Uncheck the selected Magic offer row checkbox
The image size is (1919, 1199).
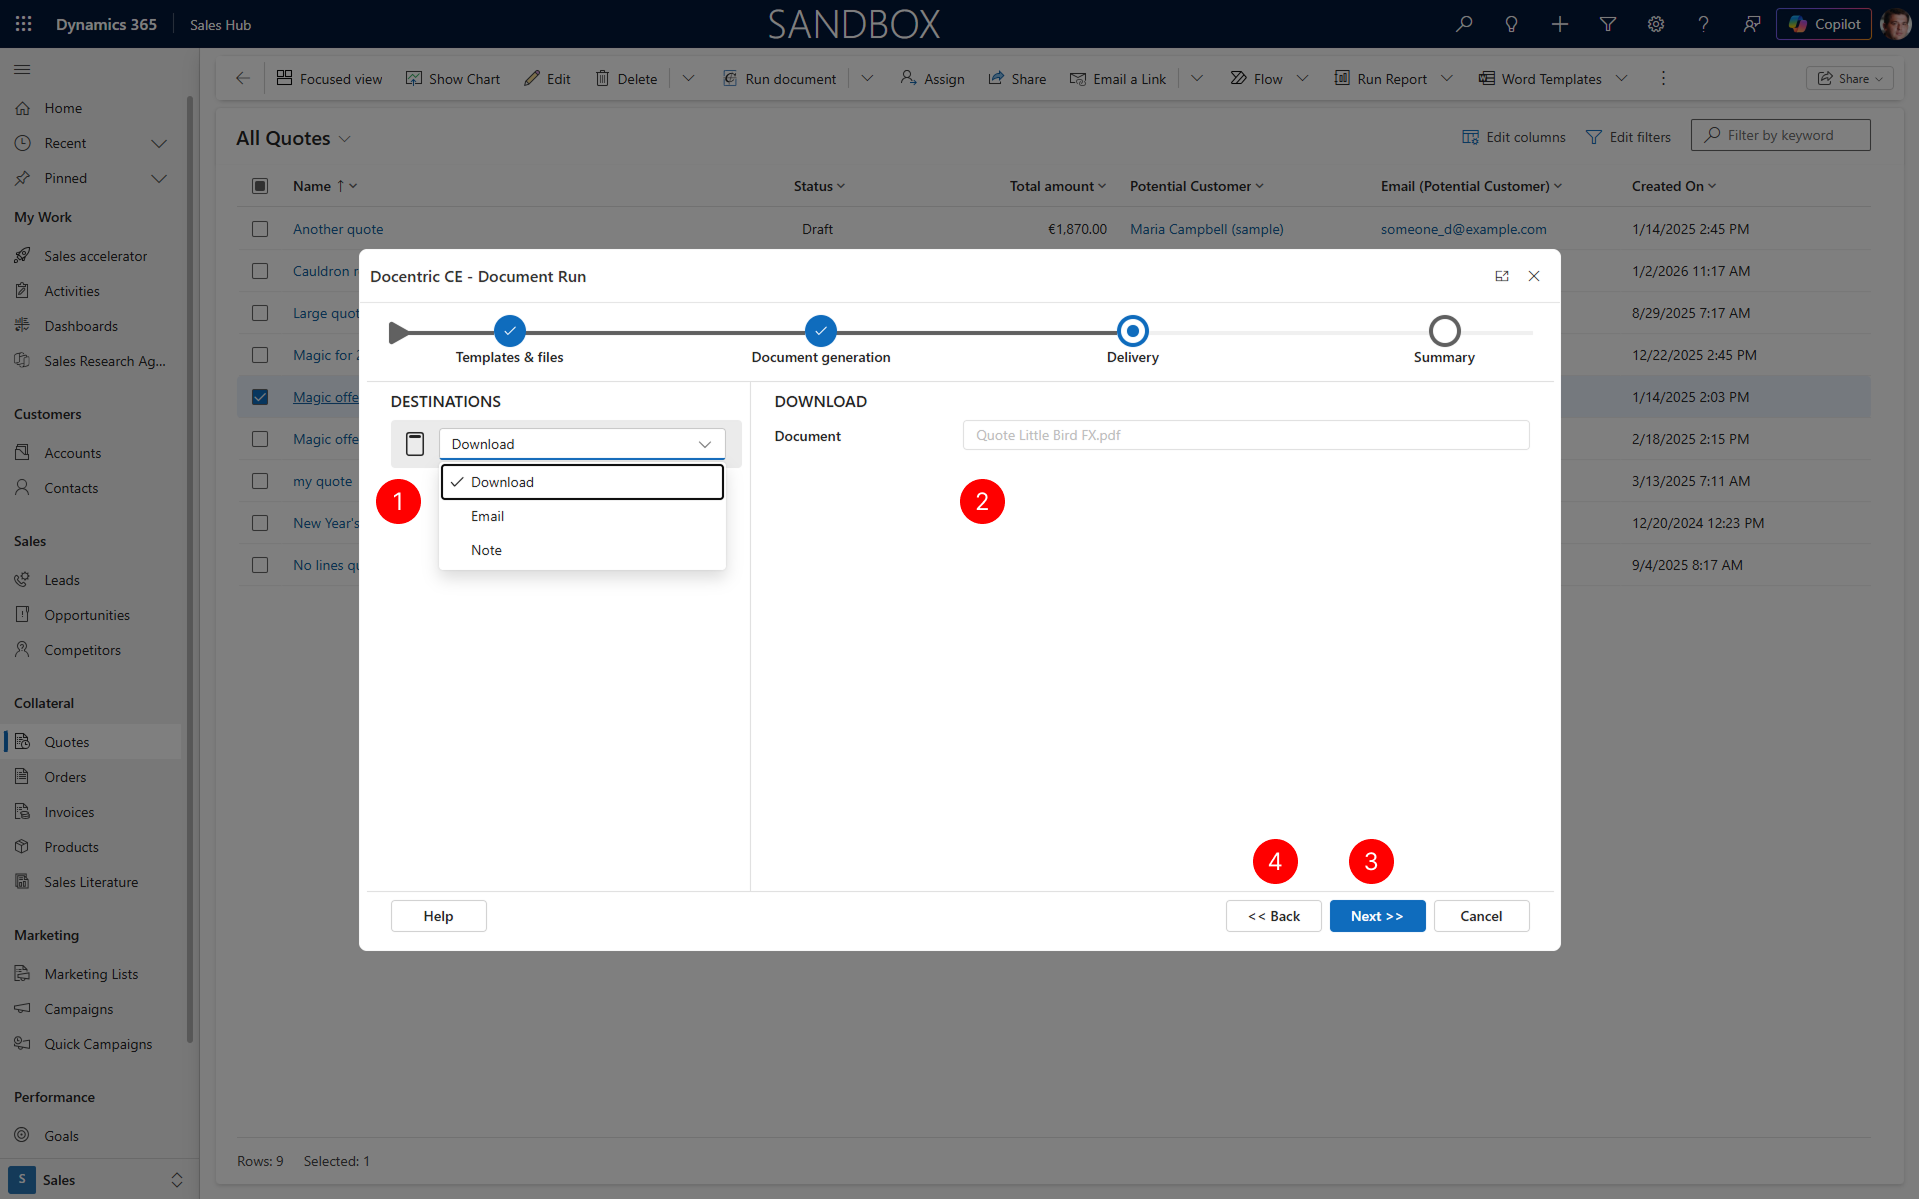[260, 397]
